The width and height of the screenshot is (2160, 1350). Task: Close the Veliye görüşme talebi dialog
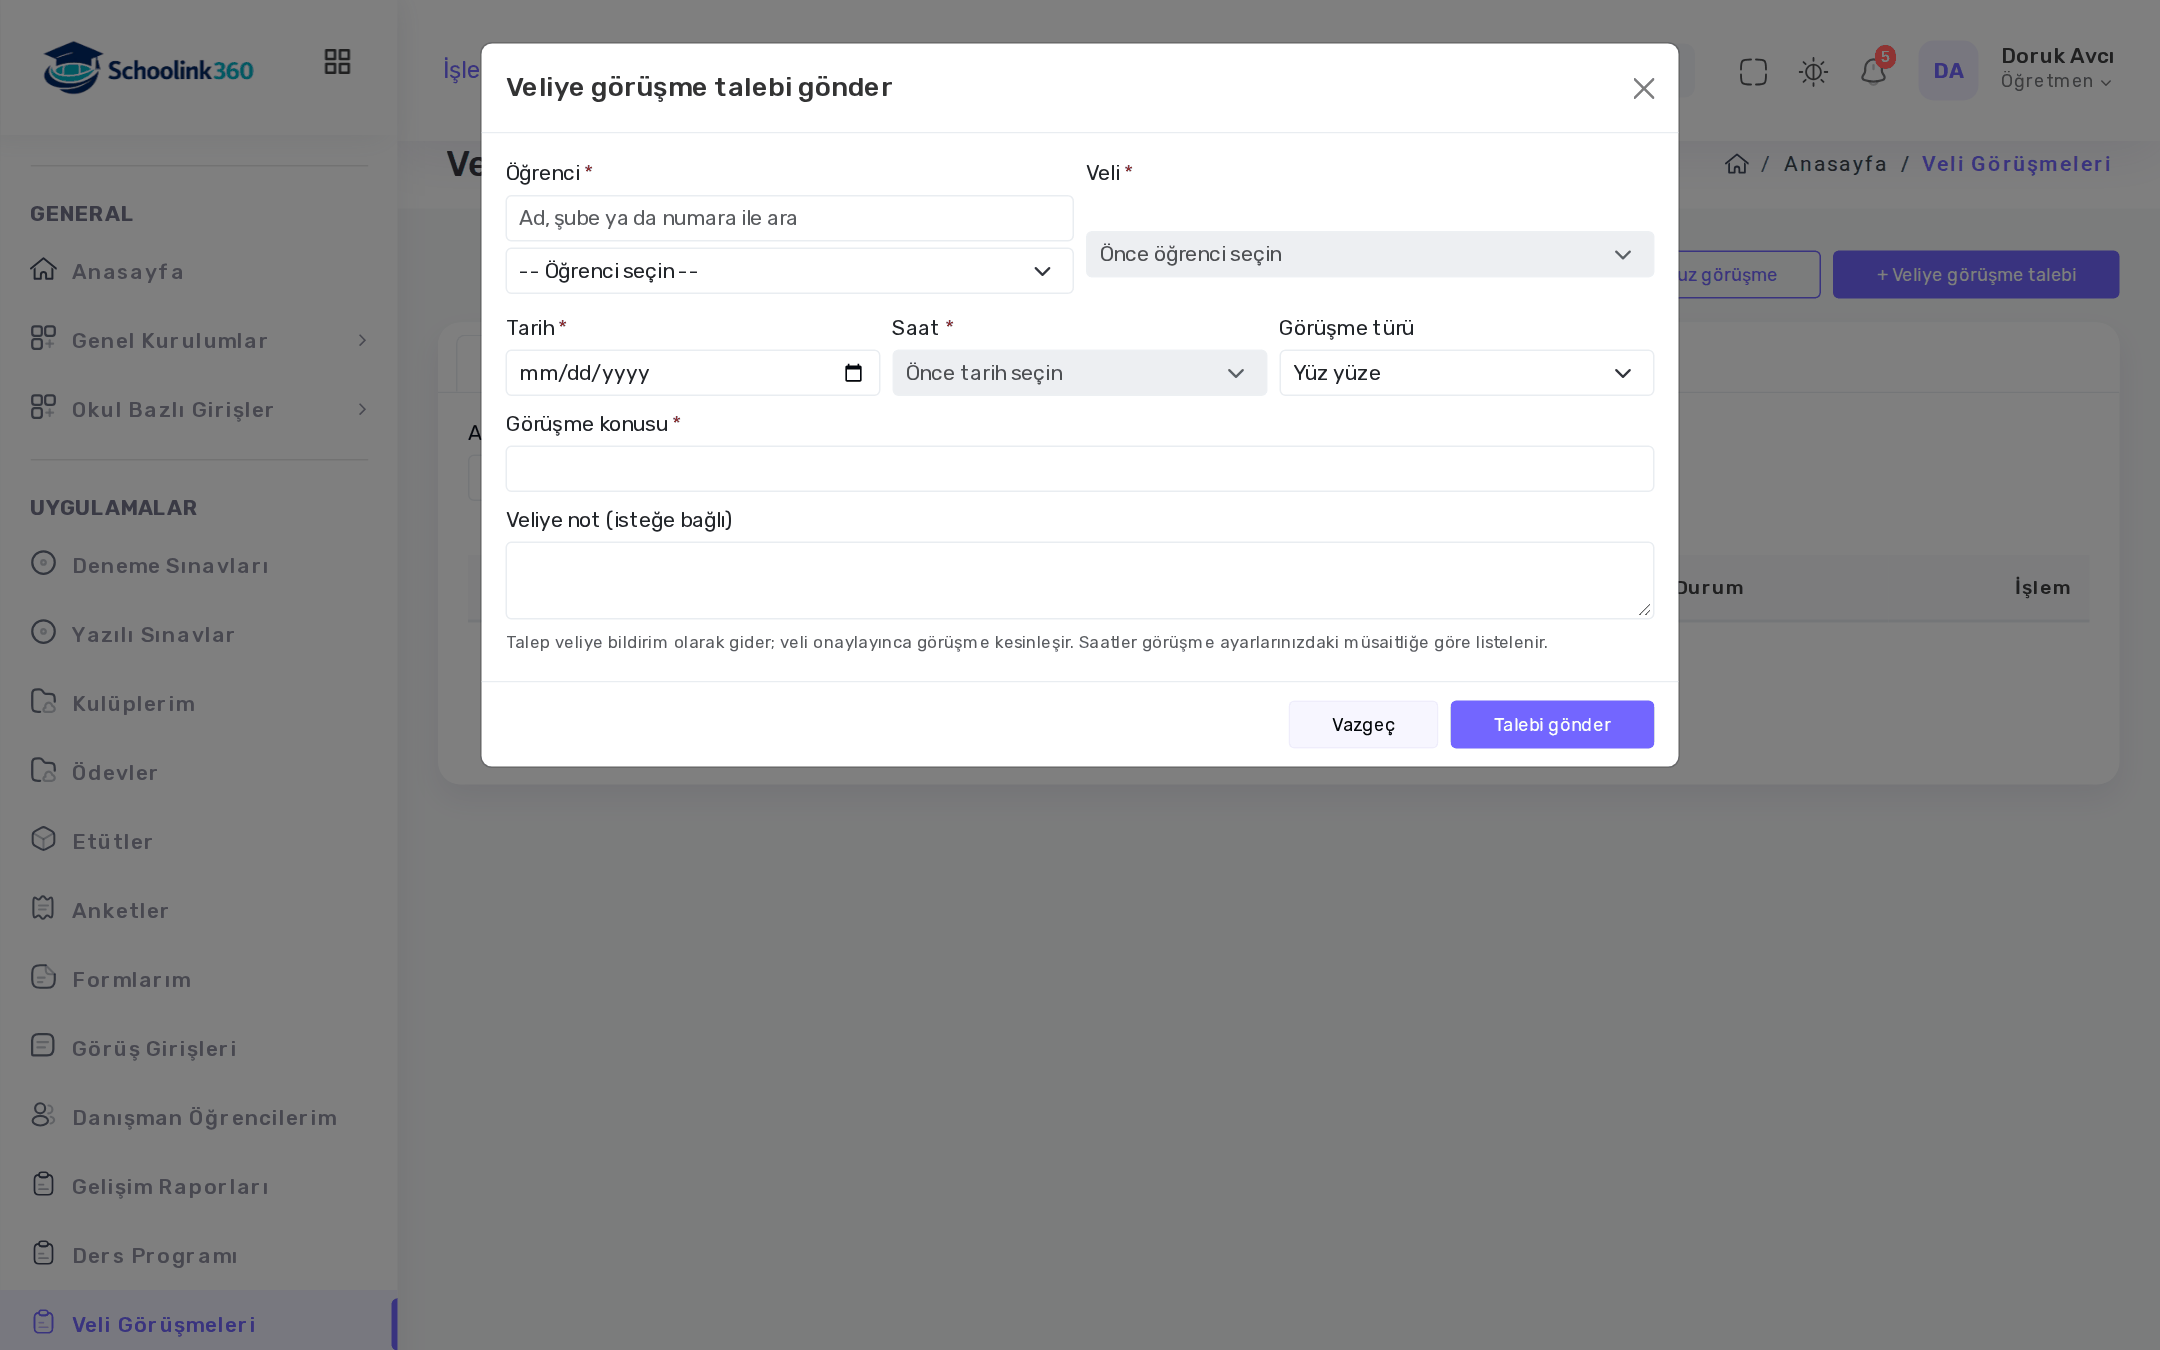point(1643,88)
